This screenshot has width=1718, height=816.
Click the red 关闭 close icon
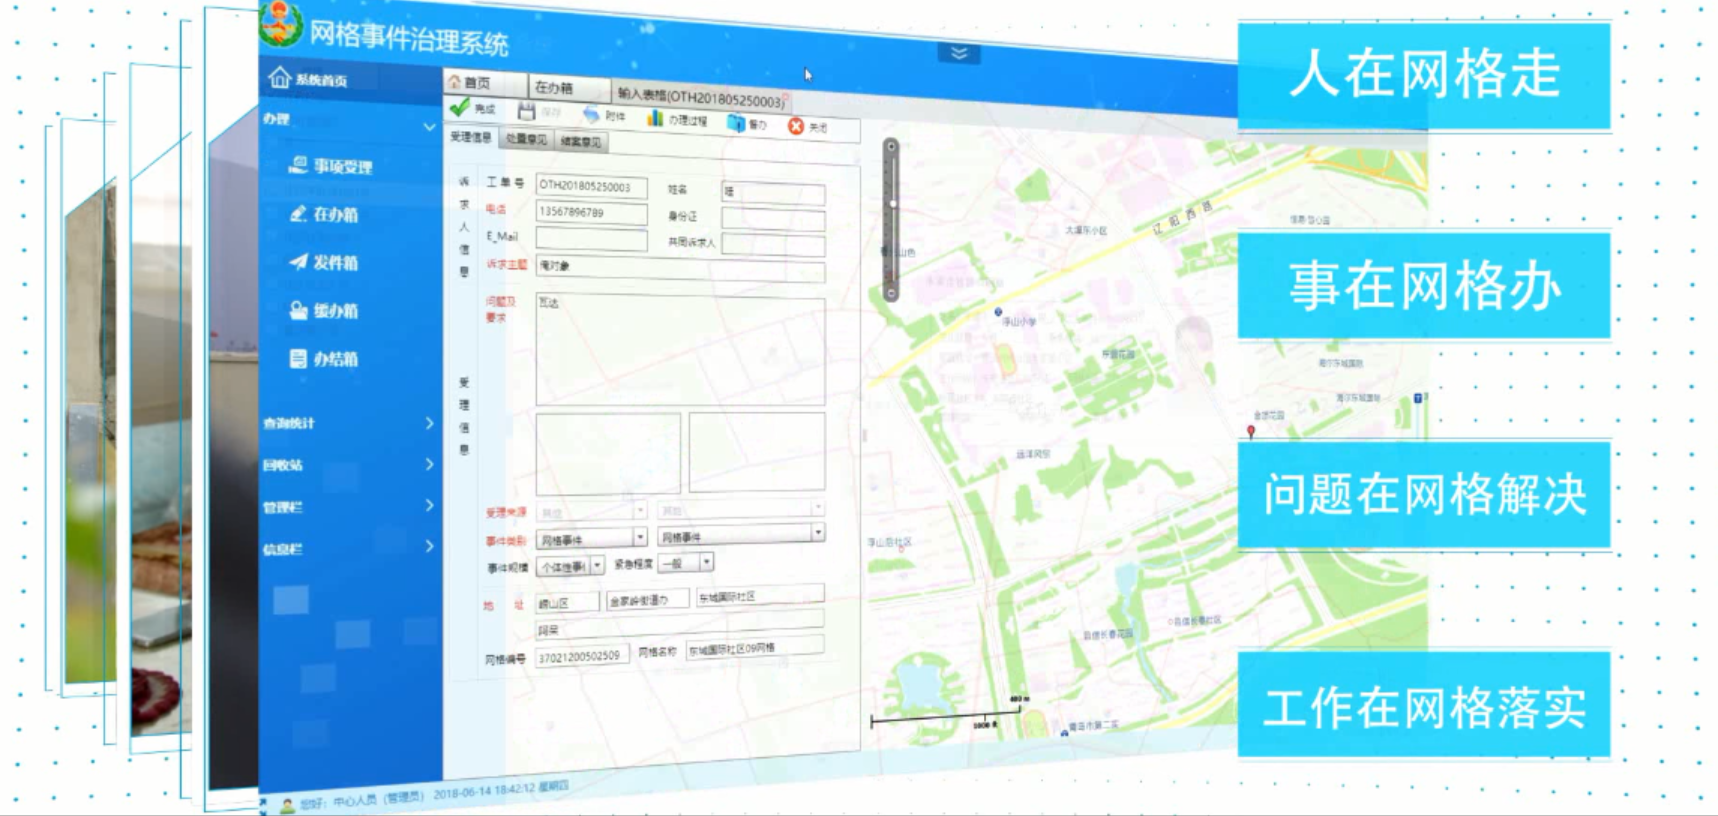[x=796, y=126]
